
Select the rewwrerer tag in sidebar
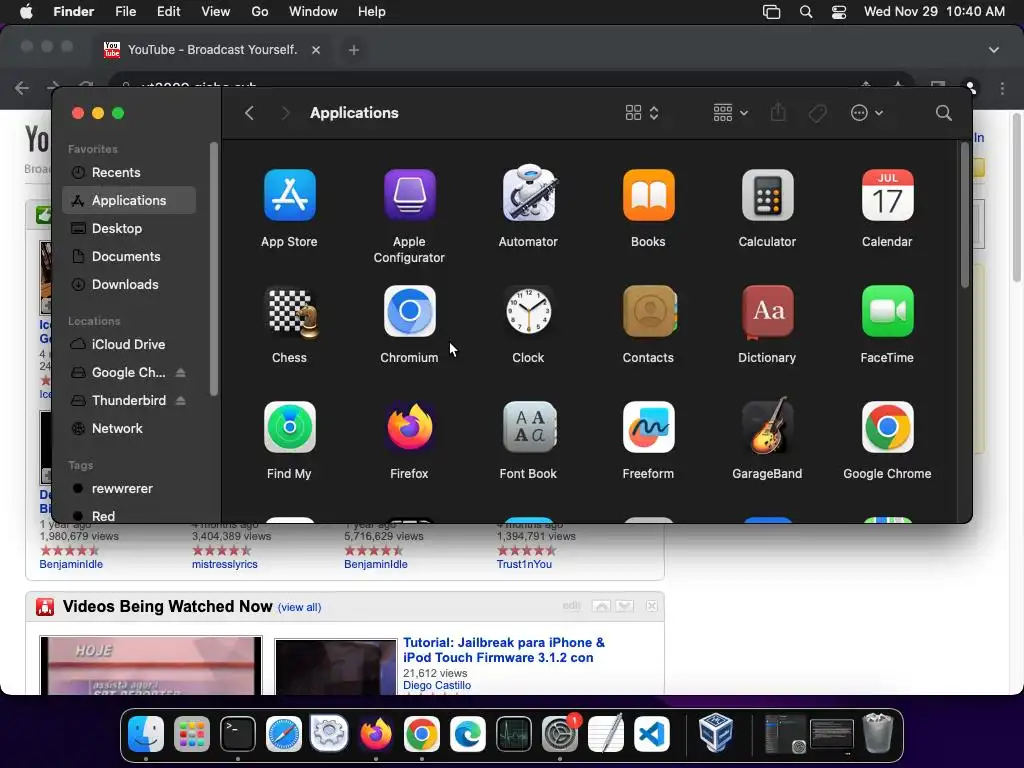point(129,488)
